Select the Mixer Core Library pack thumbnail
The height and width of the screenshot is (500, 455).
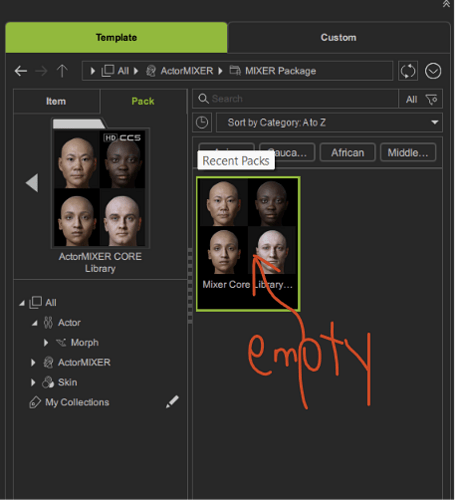point(248,244)
